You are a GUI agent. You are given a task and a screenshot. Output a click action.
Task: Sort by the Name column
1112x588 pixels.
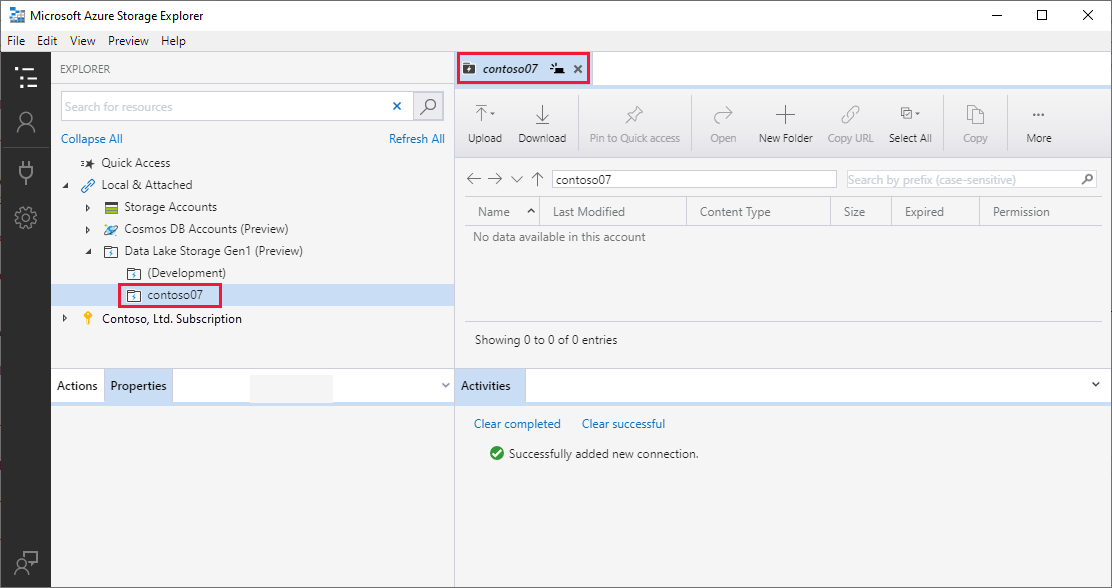pyautogui.click(x=502, y=211)
